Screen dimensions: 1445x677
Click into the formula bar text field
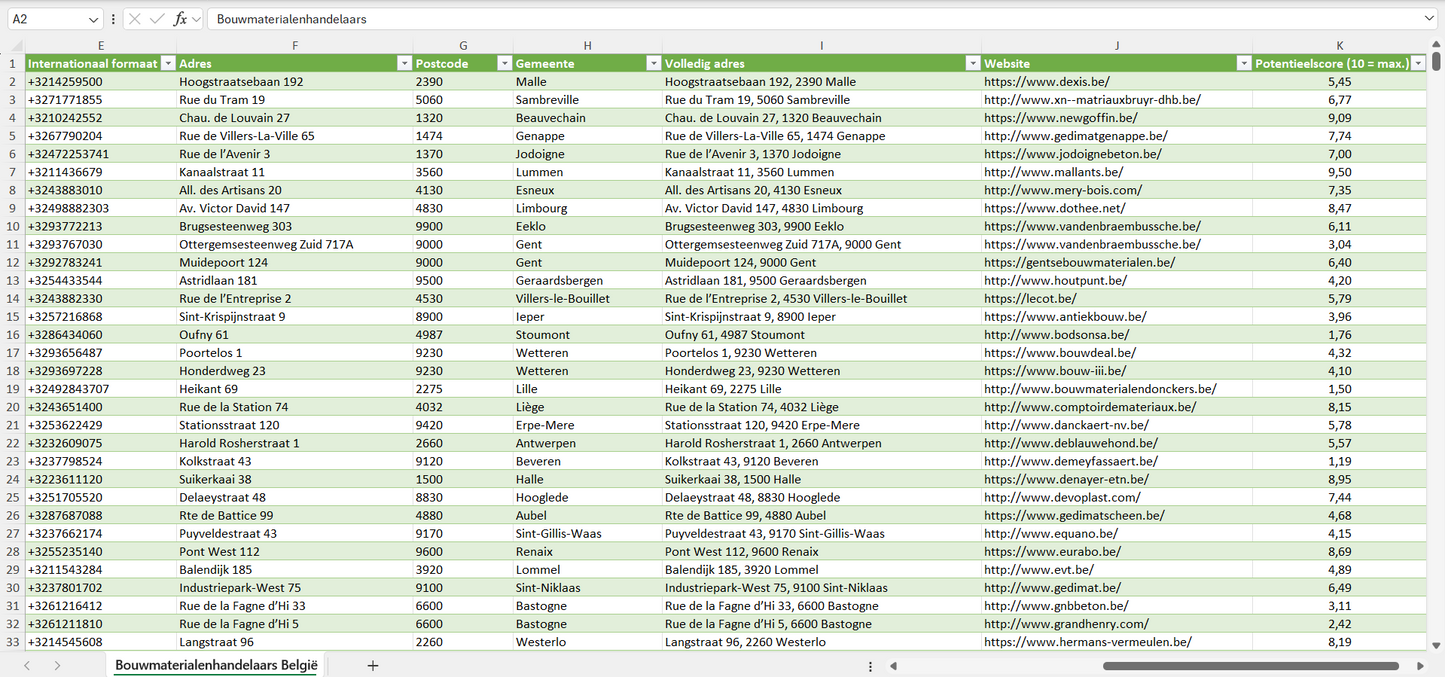(800, 19)
